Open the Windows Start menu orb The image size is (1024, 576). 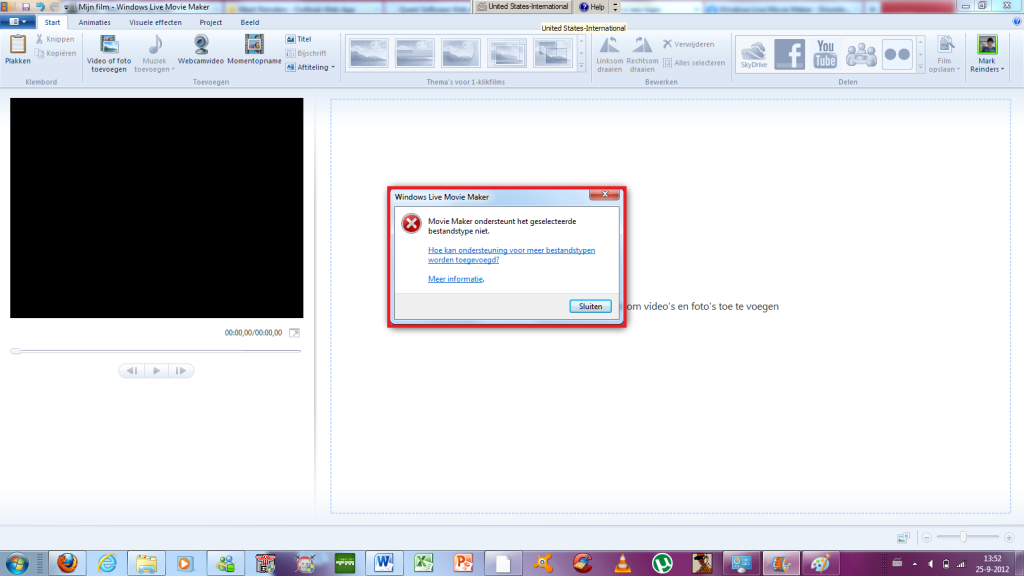[17, 563]
